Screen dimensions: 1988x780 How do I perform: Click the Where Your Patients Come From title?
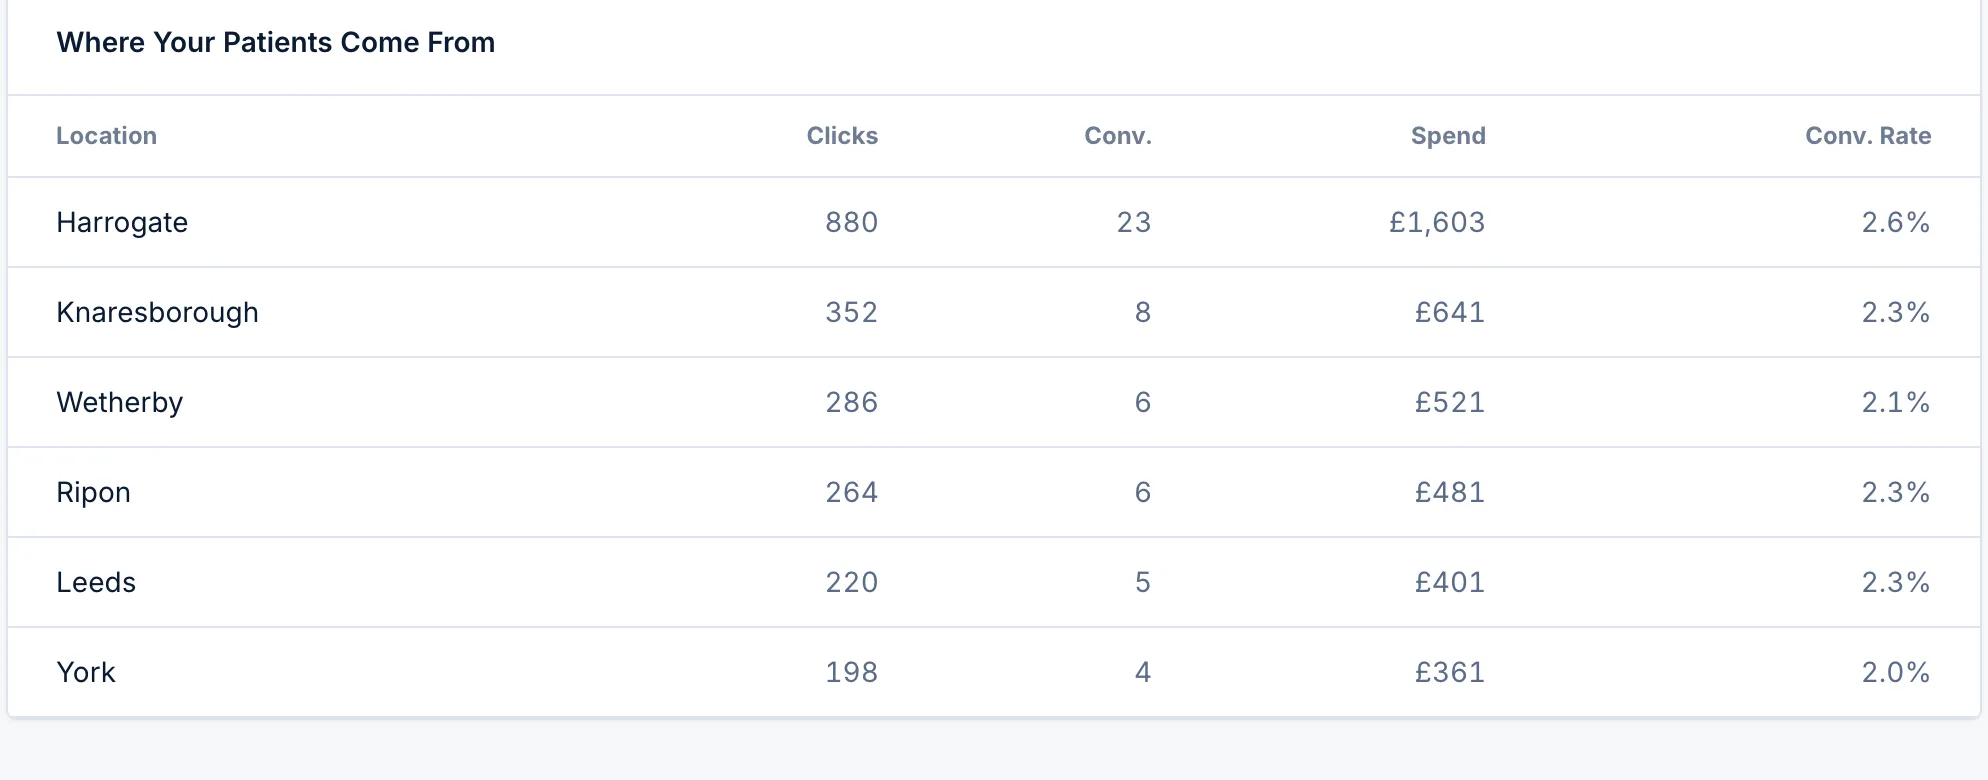[x=276, y=42]
